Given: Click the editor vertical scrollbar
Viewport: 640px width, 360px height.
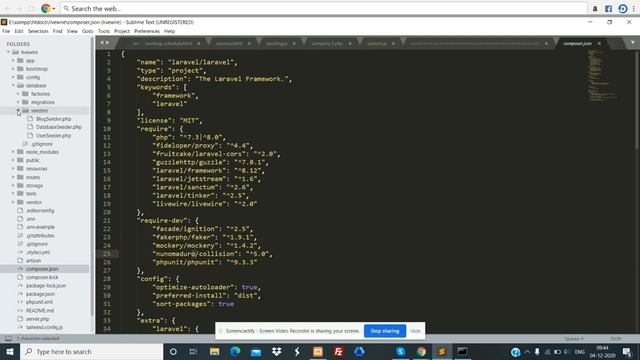Looking at the screenshot, I should point(637,100).
